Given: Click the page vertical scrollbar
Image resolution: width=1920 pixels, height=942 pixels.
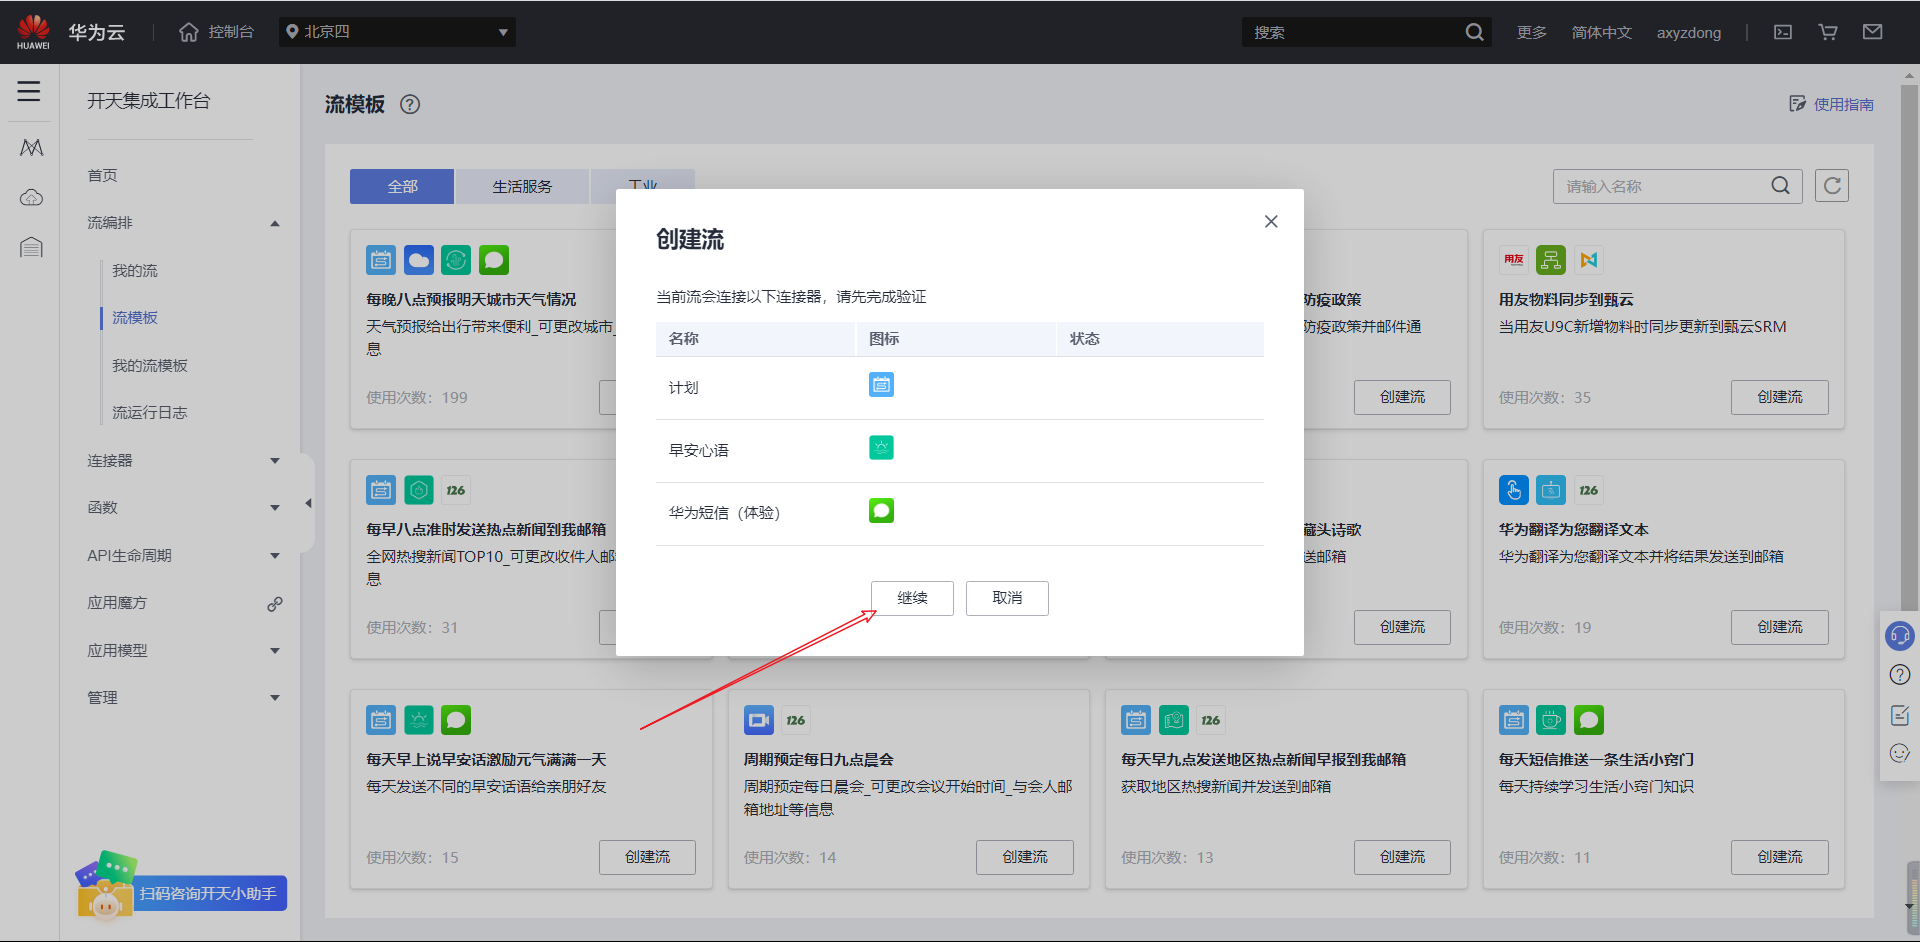Looking at the screenshot, I should [x=1910, y=350].
